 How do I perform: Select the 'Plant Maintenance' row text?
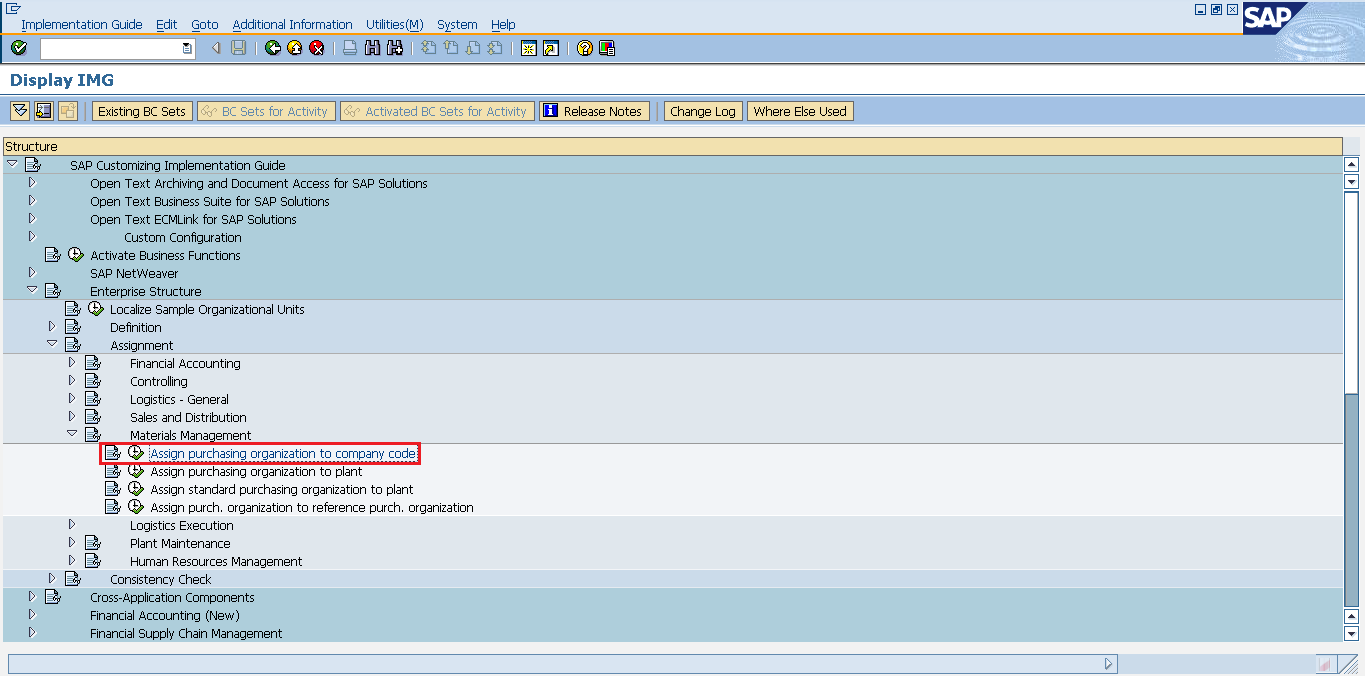click(x=180, y=544)
